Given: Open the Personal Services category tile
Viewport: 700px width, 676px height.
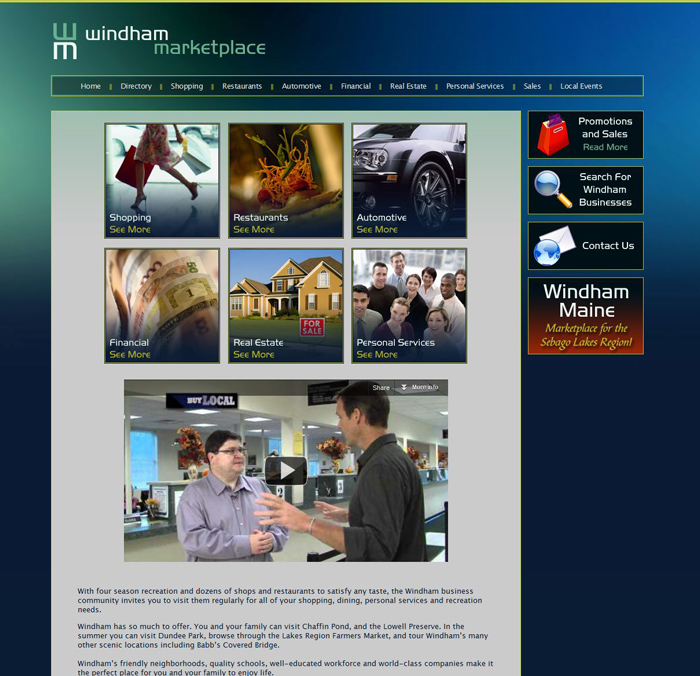Looking at the screenshot, I should pyautogui.click(x=409, y=305).
